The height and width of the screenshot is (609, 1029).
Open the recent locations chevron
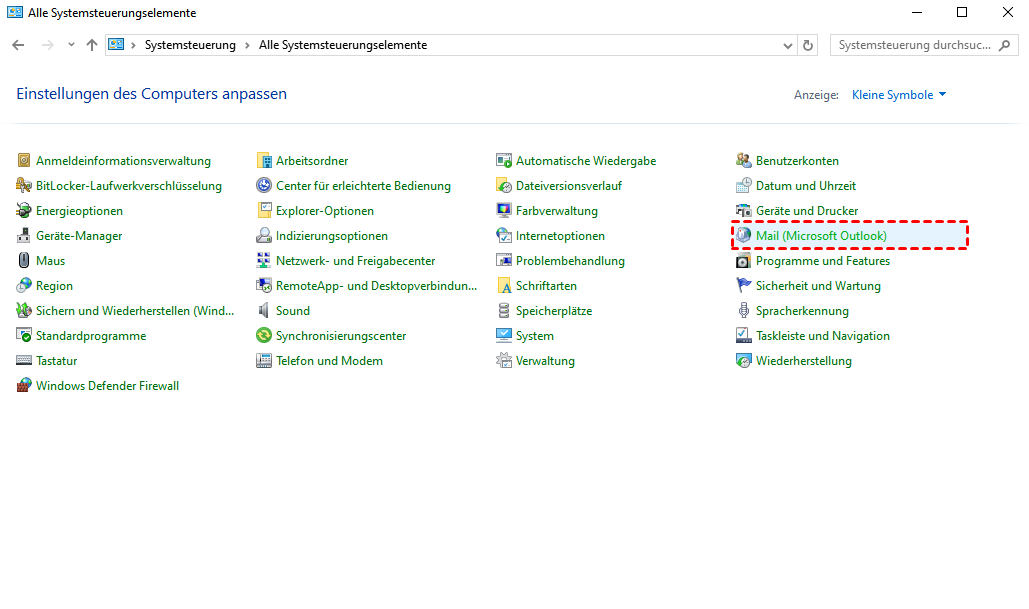point(71,45)
